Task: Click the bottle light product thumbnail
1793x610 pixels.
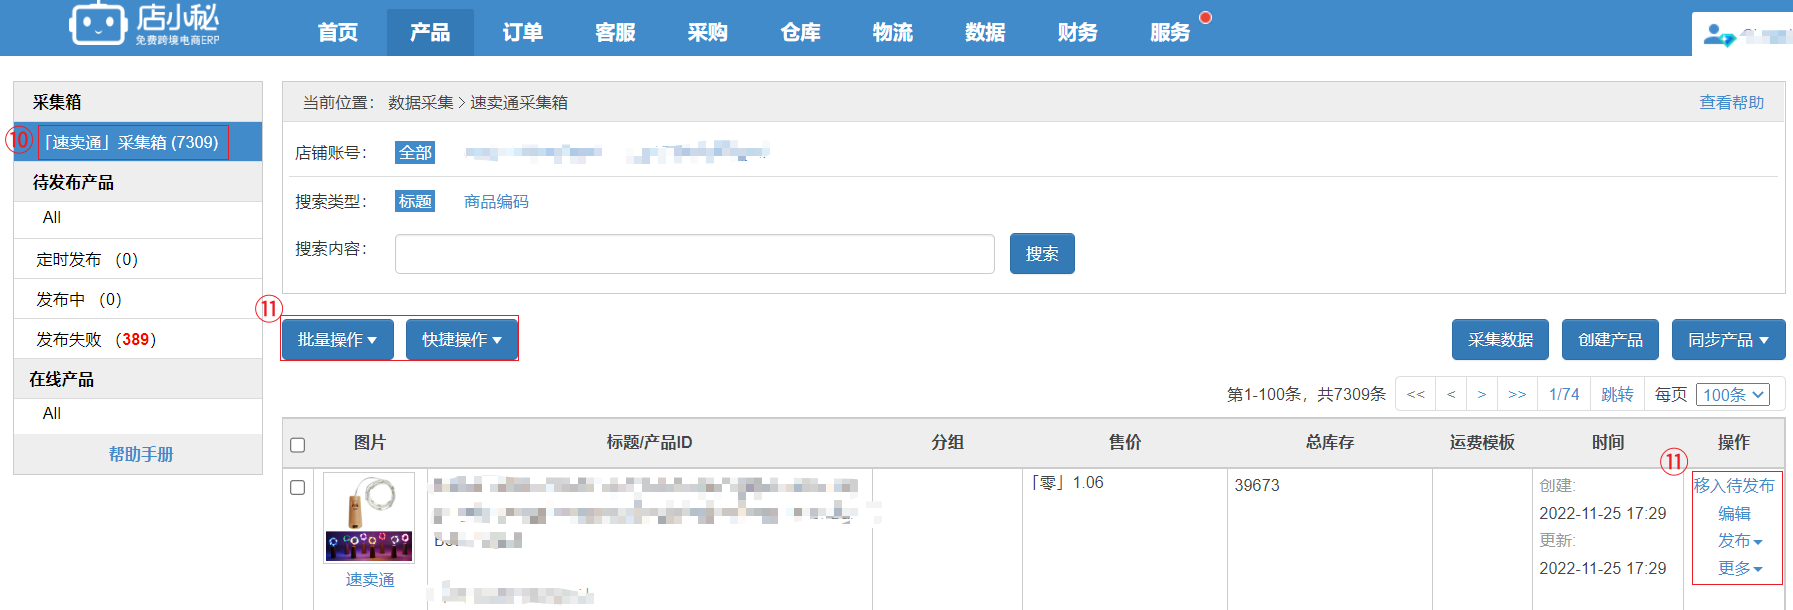Action: [x=369, y=518]
